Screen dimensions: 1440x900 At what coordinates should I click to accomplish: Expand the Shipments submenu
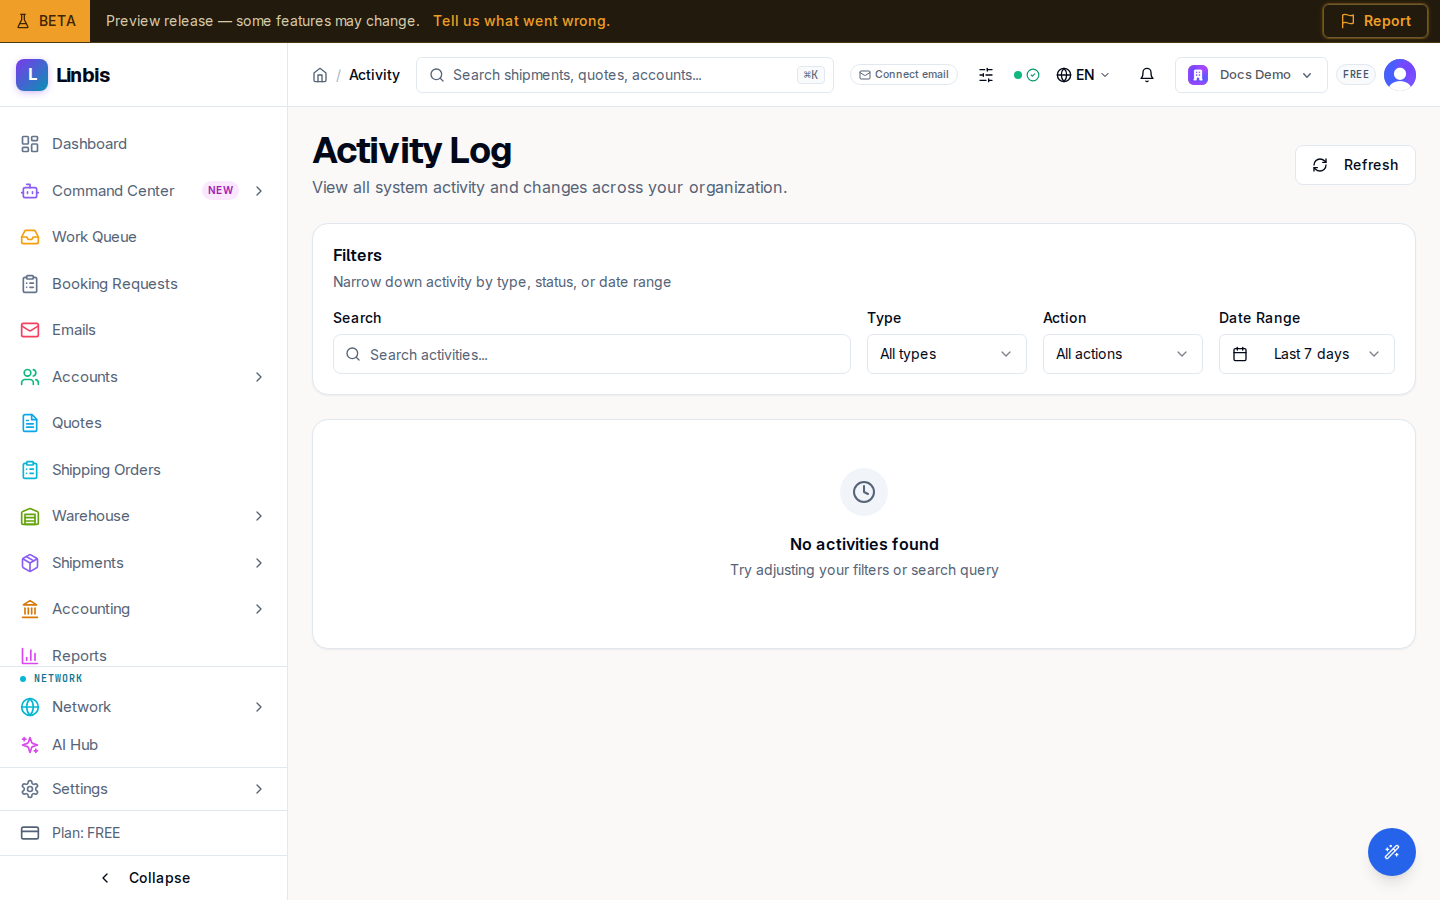[259, 563]
